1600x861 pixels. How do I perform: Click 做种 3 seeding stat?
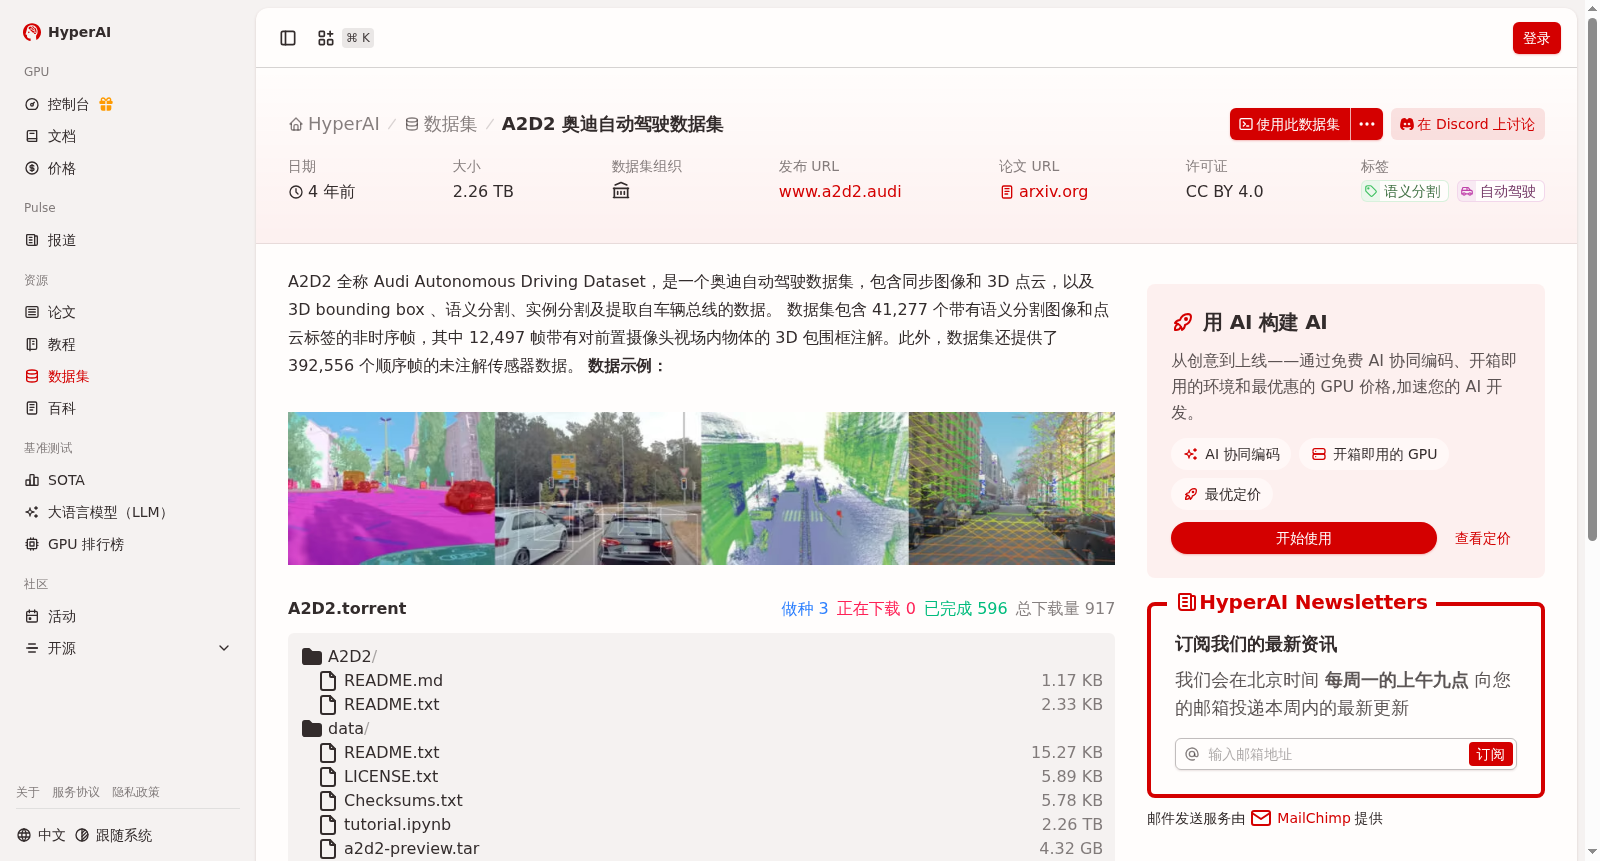(x=804, y=608)
